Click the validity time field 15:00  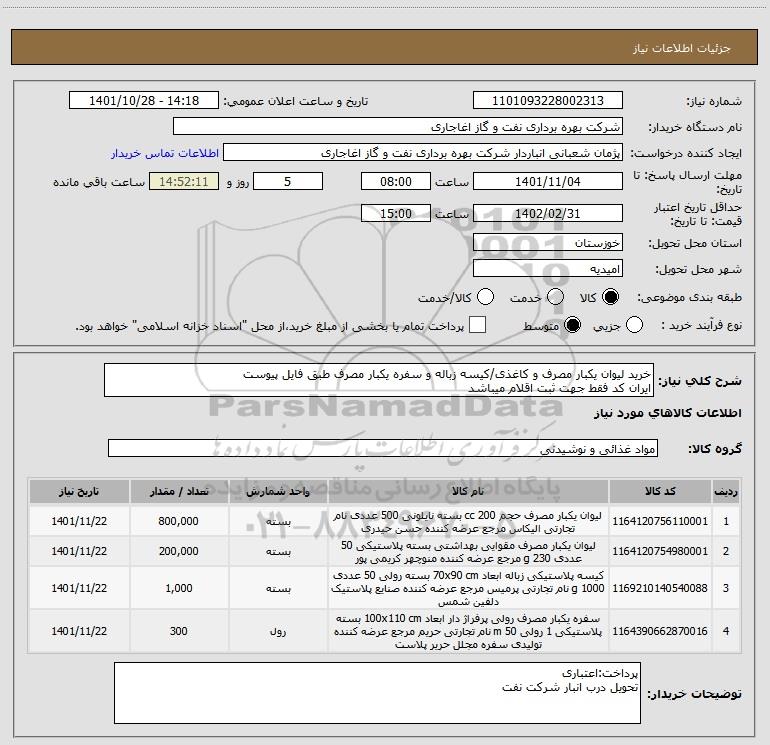pyautogui.click(x=396, y=214)
